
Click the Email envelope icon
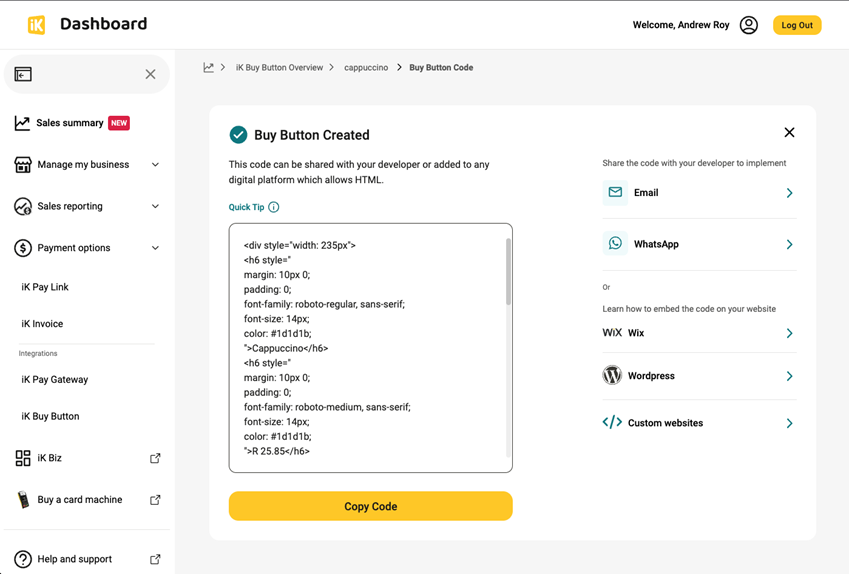click(x=615, y=192)
